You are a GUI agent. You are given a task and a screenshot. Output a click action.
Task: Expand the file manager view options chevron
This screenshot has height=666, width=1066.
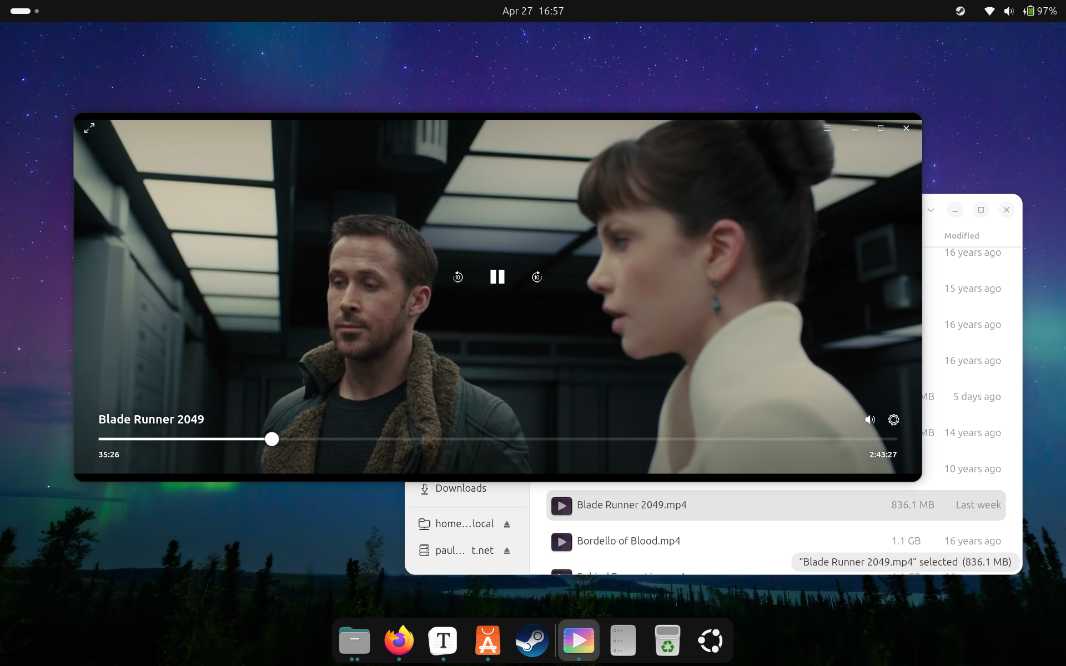tap(931, 210)
